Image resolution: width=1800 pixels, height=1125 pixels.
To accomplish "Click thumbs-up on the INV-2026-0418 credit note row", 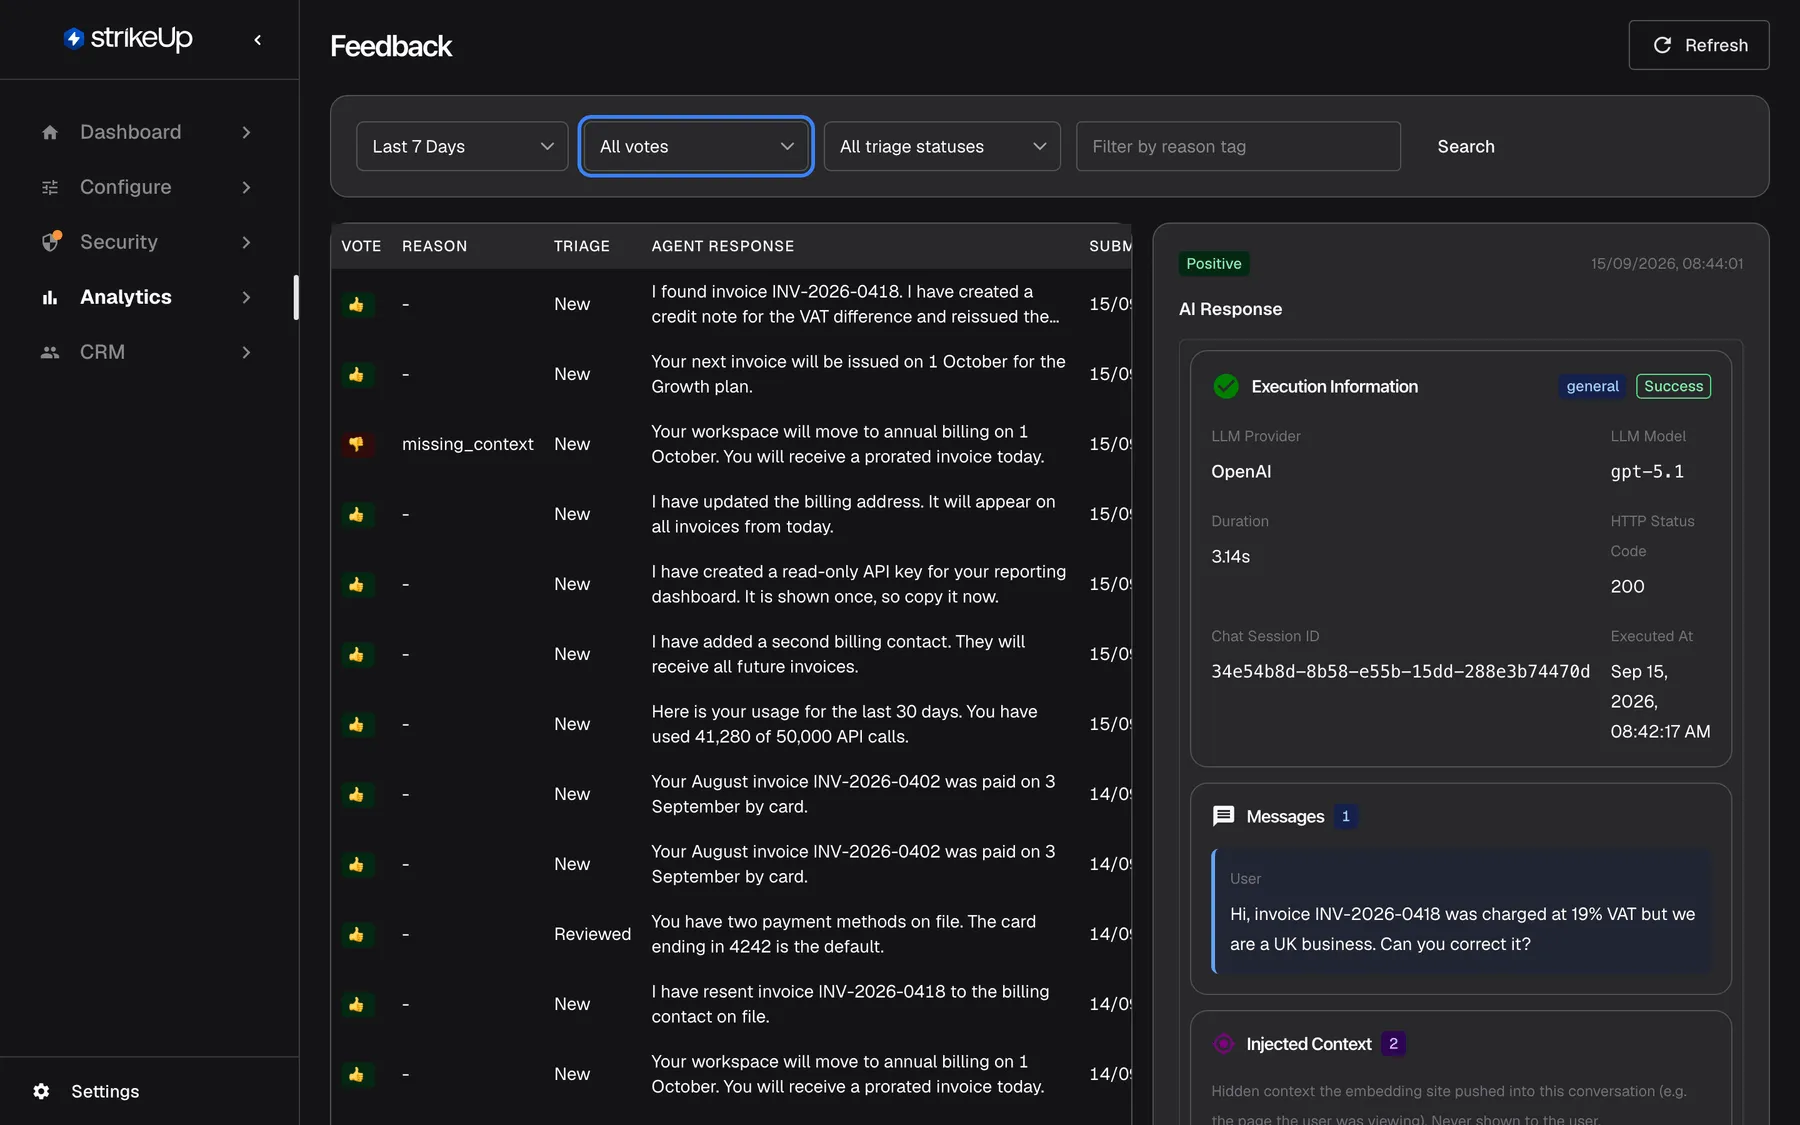I will [x=356, y=304].
